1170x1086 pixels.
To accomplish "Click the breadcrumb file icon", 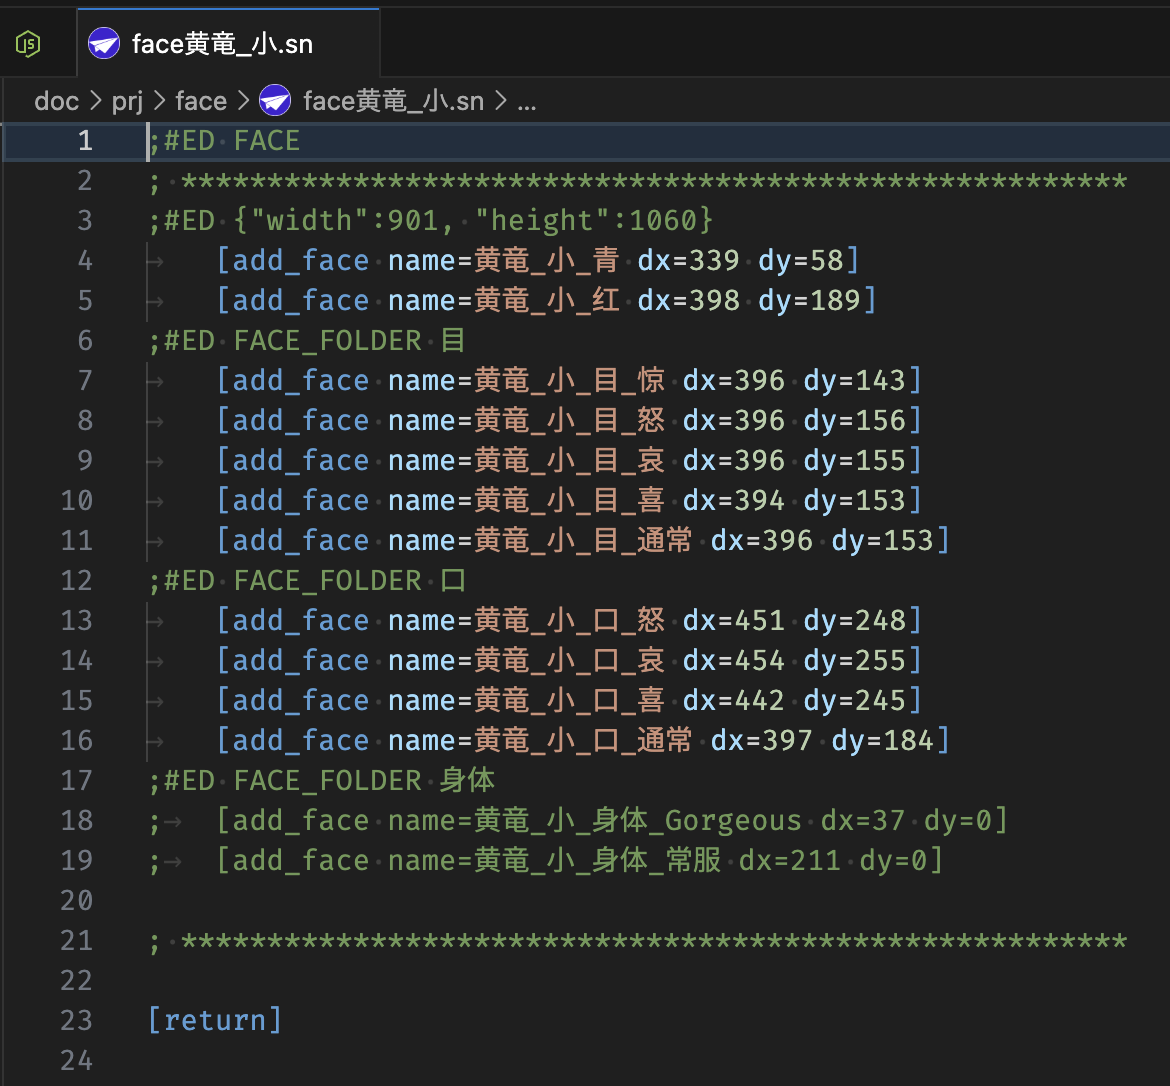I will [275, 101].
